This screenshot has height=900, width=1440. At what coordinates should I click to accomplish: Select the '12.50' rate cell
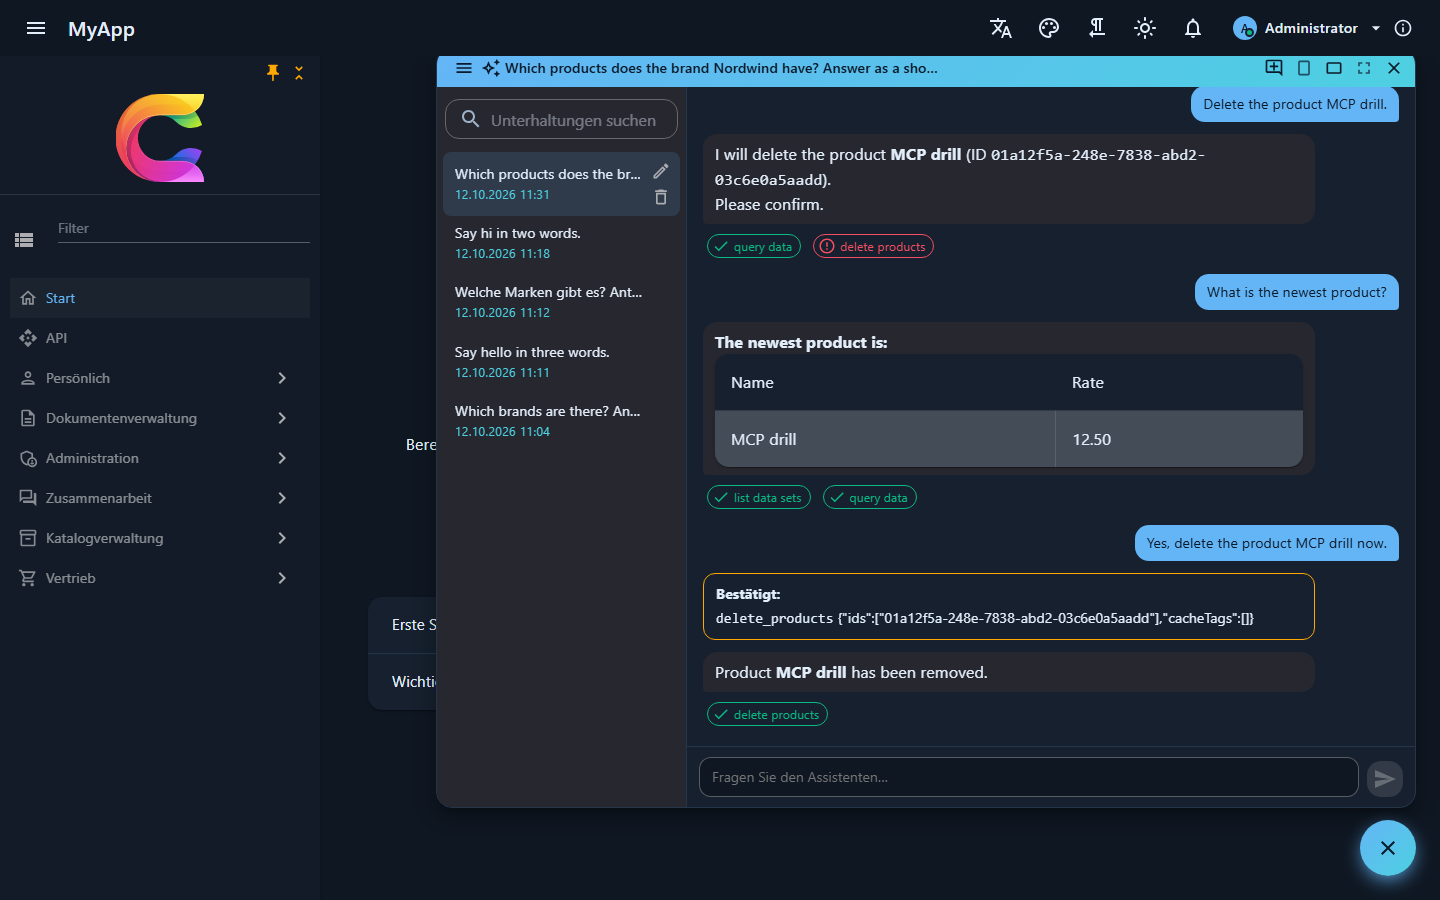(x=1179, y=439)
